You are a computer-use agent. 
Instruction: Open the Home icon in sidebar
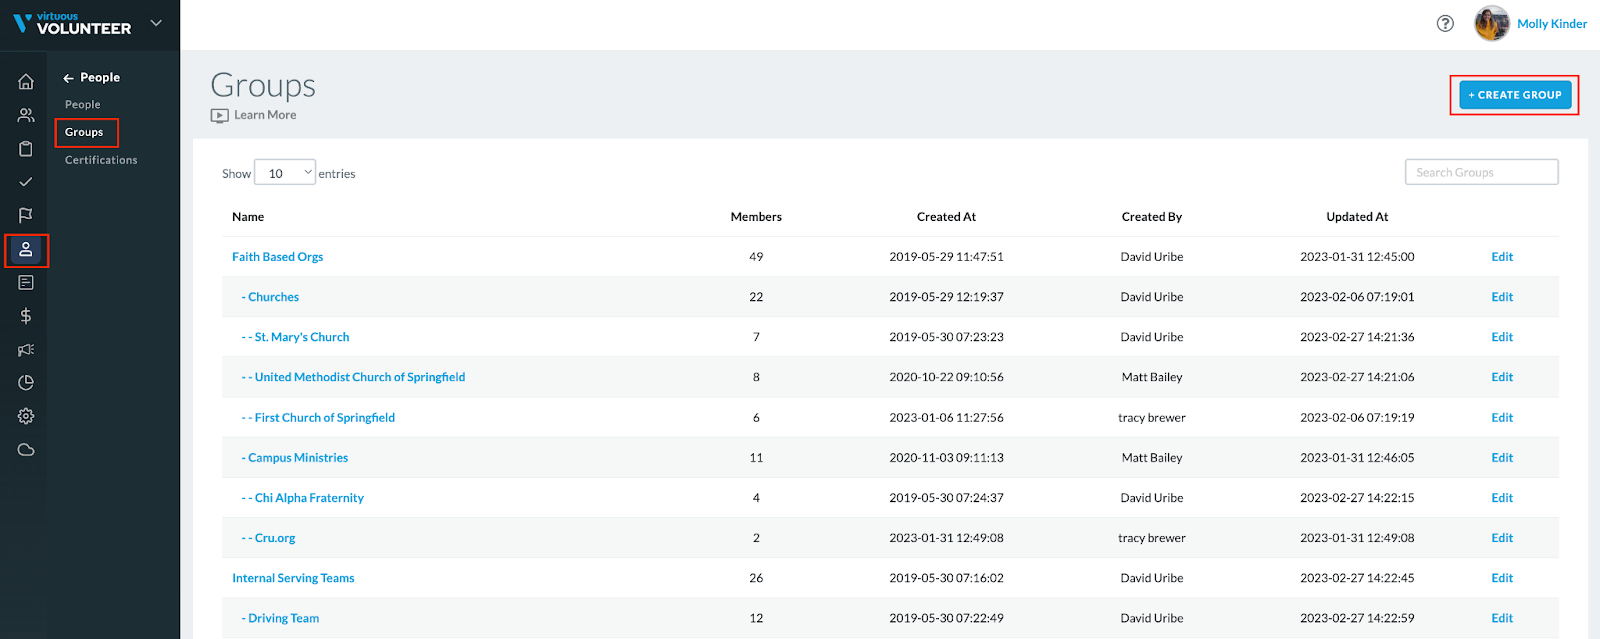tap(26, 82)
